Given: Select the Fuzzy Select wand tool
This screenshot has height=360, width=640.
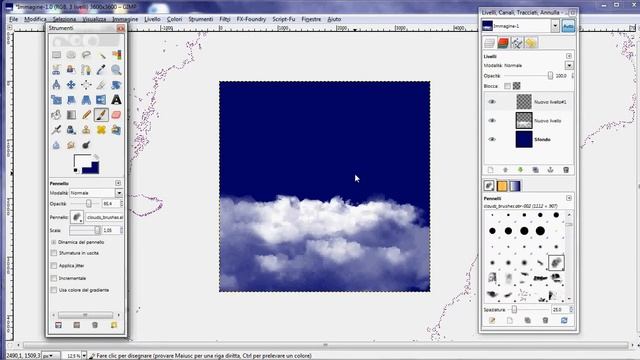Looking at the screenshot, I should point(101,55).
